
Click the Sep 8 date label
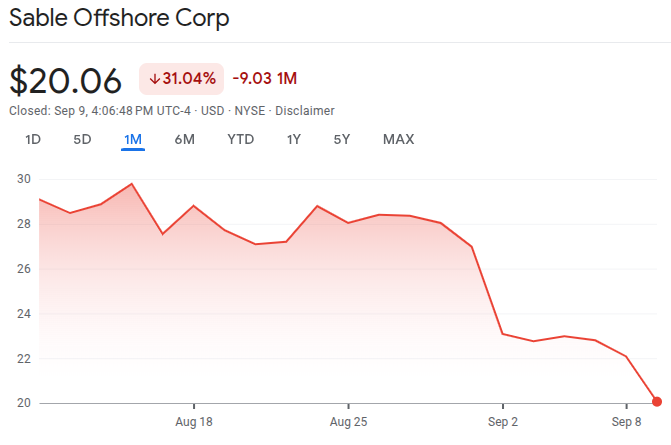click(x=626, y=422)
